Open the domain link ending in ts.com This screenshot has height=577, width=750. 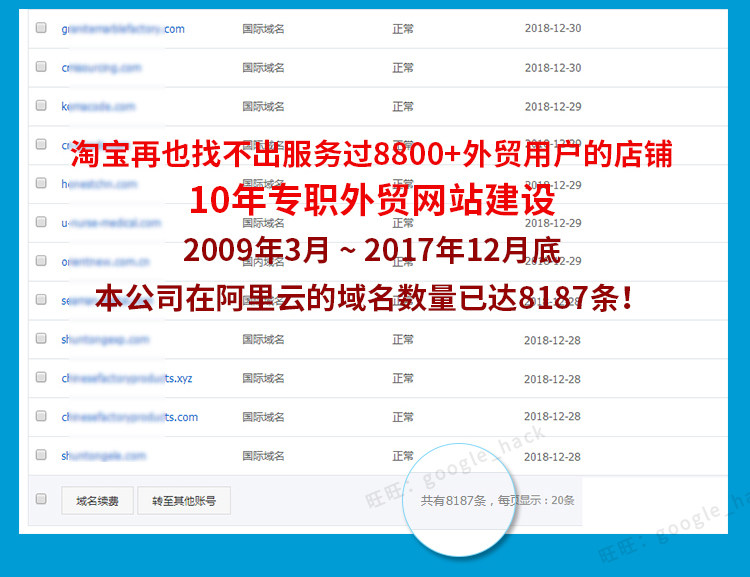pos(130,417)
